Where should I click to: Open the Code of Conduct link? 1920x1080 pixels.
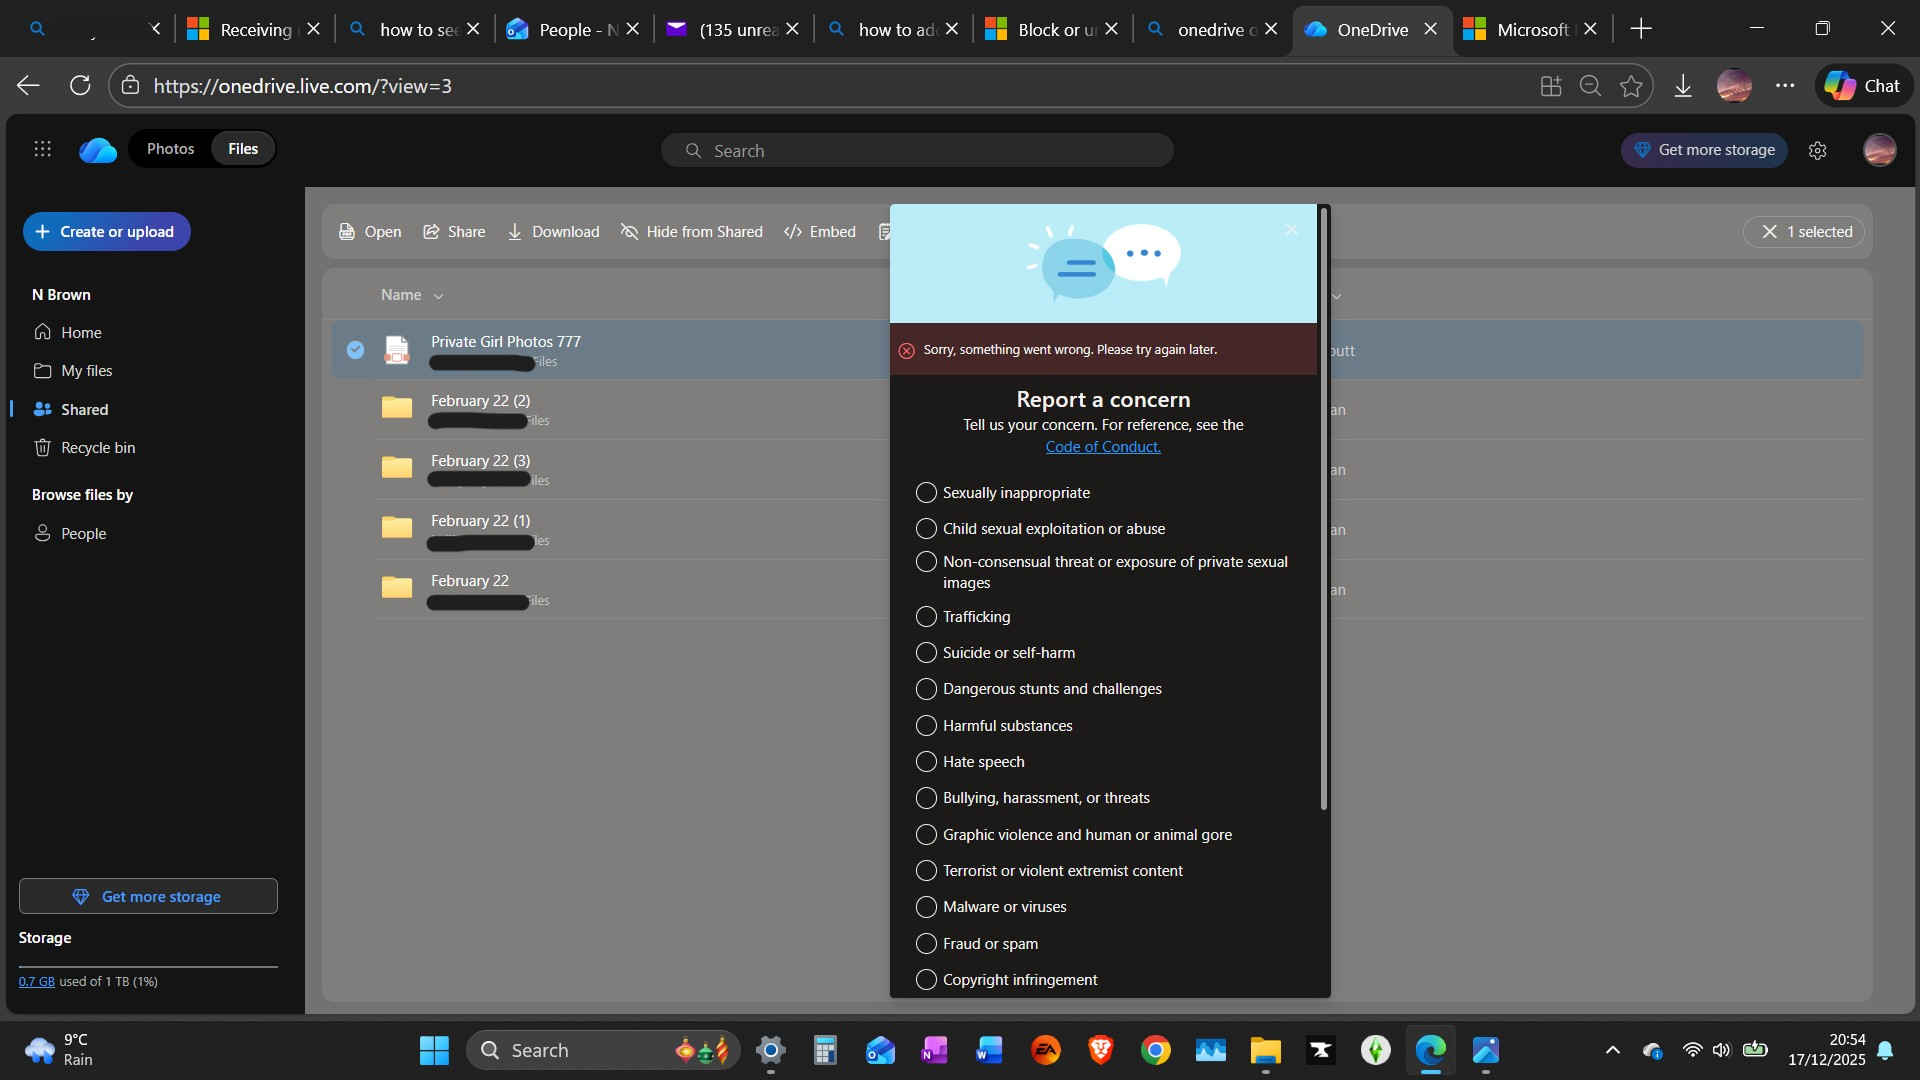coord(1102,447)
